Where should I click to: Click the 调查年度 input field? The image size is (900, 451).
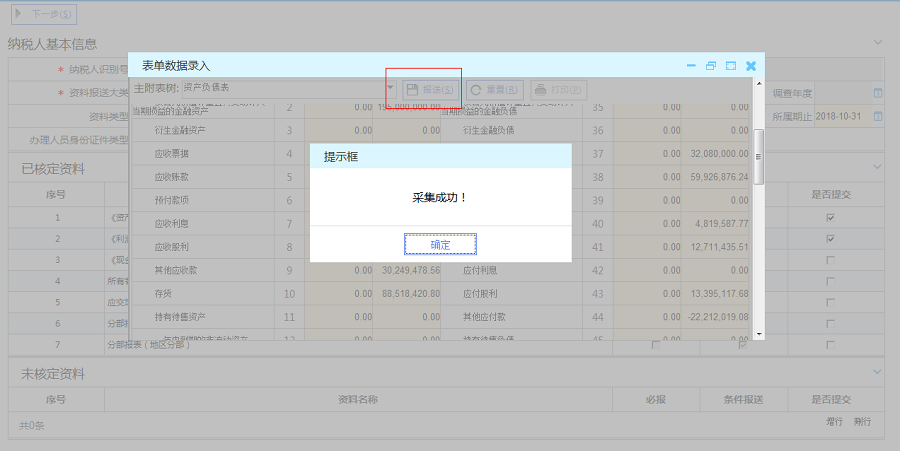tap(843, 93)
